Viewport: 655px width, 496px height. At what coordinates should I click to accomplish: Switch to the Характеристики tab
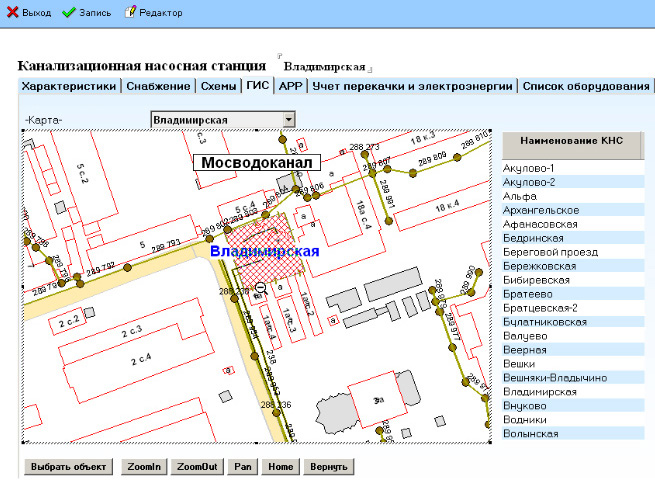tap(69, 87)
